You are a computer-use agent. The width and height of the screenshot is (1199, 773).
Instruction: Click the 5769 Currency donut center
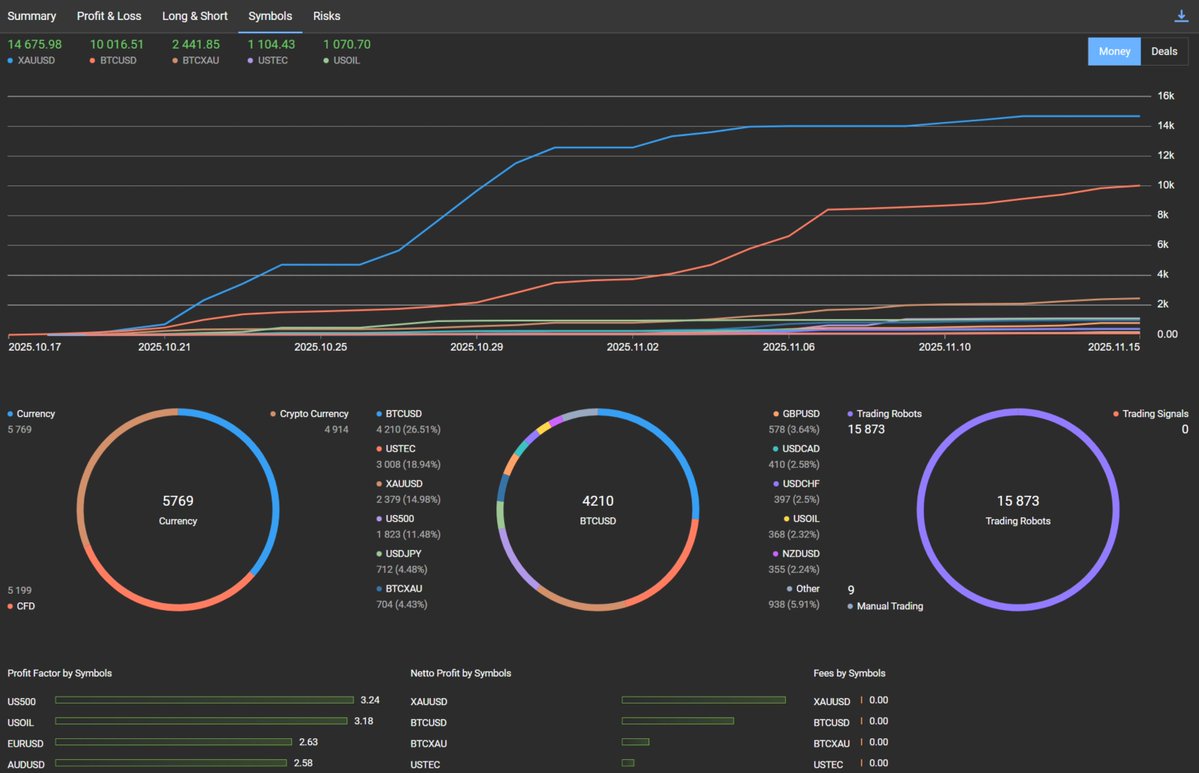coord(177,509)
